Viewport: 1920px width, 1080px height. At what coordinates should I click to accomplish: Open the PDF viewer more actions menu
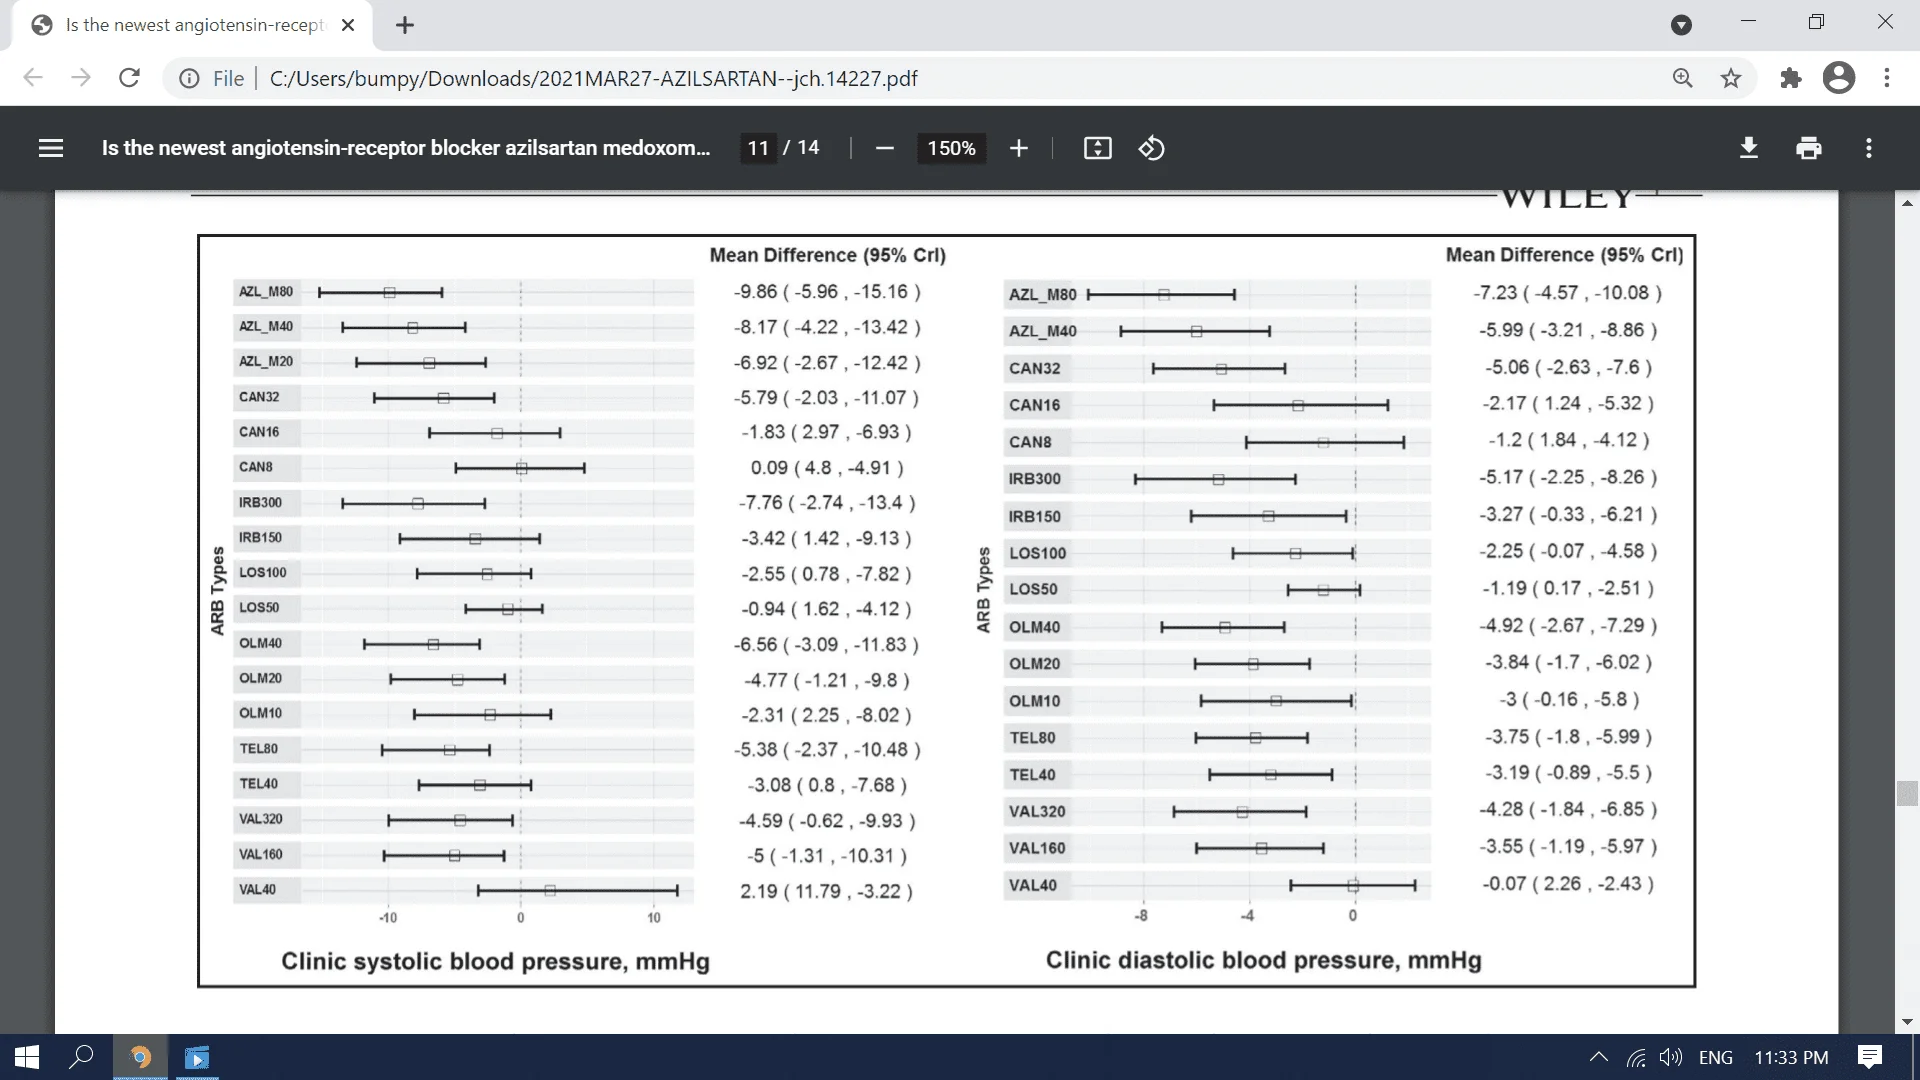1868,148
